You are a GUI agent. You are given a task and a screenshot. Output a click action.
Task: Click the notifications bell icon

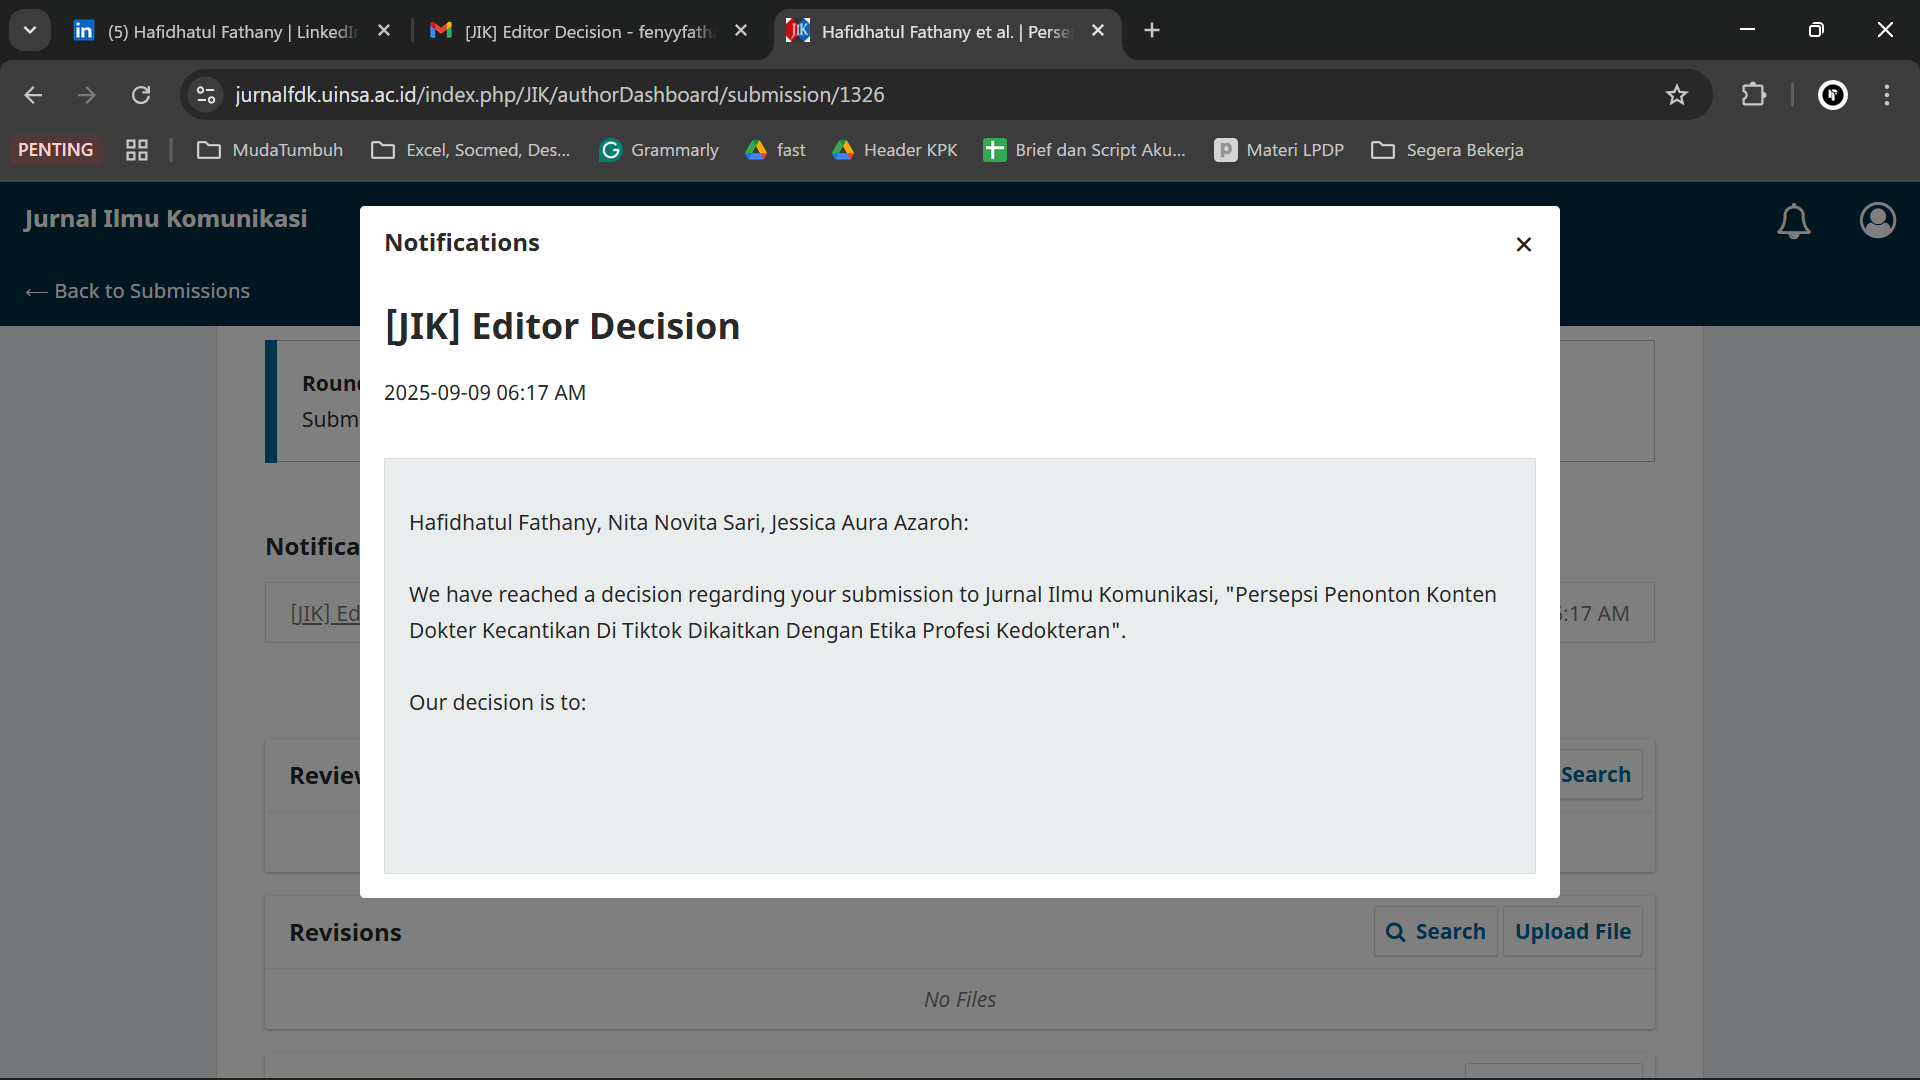tap(1793, 221)
